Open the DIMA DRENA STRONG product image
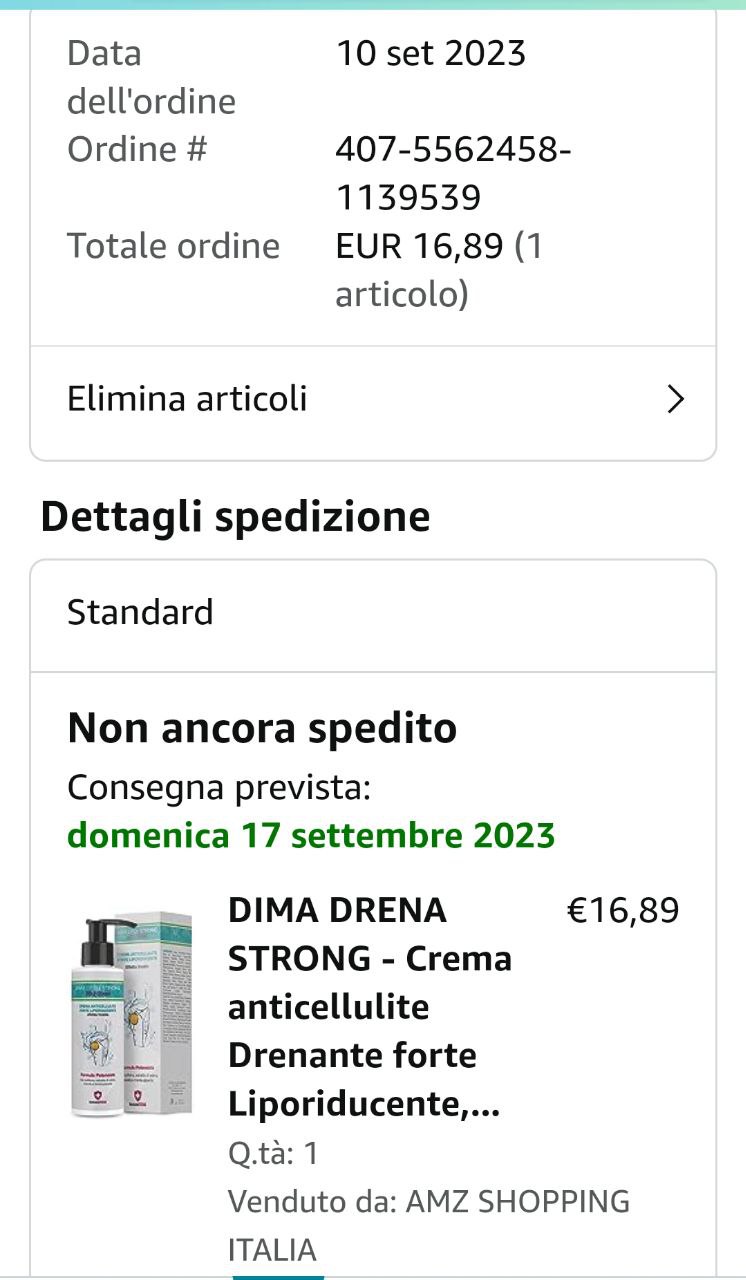The width and height of the screenshot is (746, 1280). tap(131, 1014)
